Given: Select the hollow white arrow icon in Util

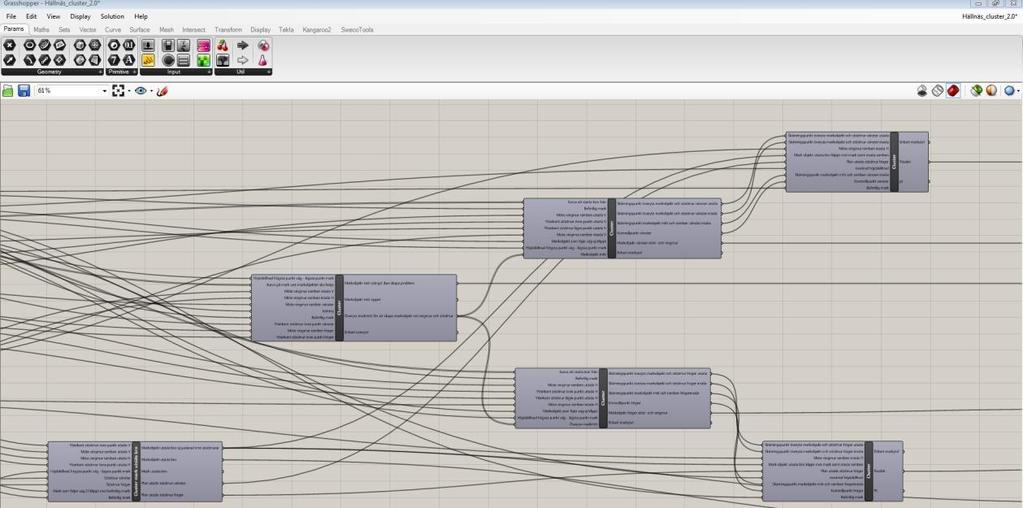Looking at the screenshot, I should [x=243, y=61].
